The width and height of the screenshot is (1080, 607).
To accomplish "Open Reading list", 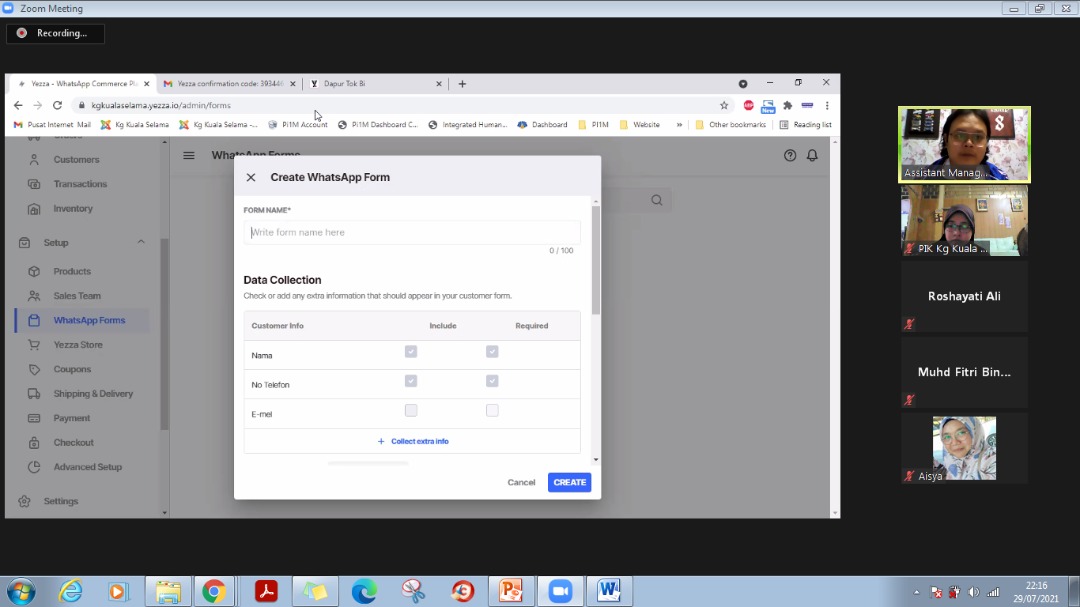I will pos(805,125).
